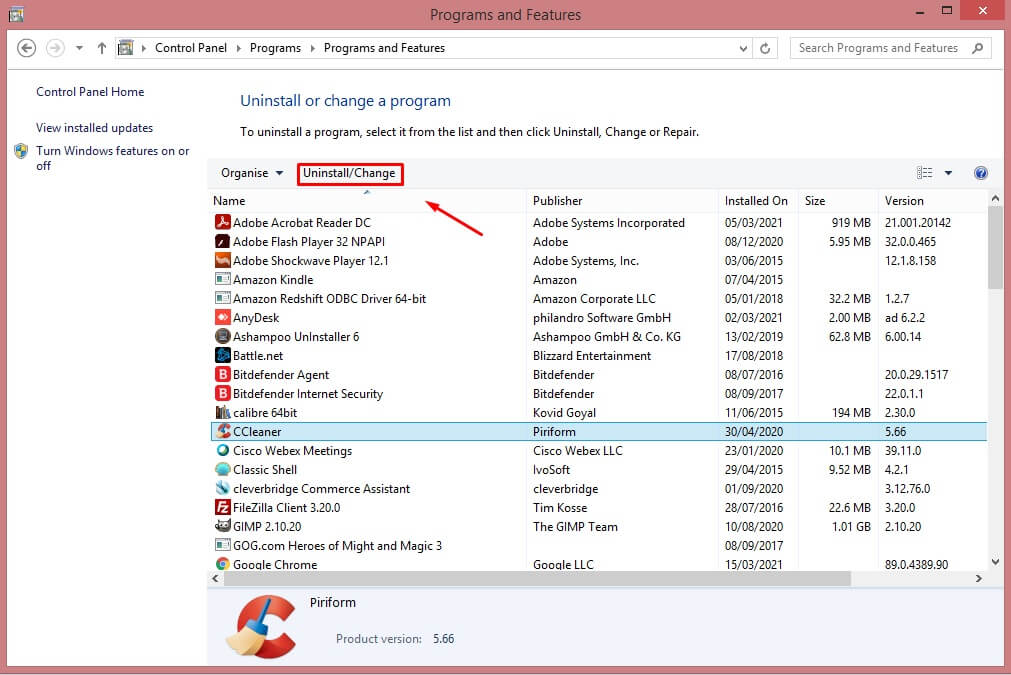Click the cleverbridge Commerce Assistant icon

pyautogui.click(x=222, y=489)
